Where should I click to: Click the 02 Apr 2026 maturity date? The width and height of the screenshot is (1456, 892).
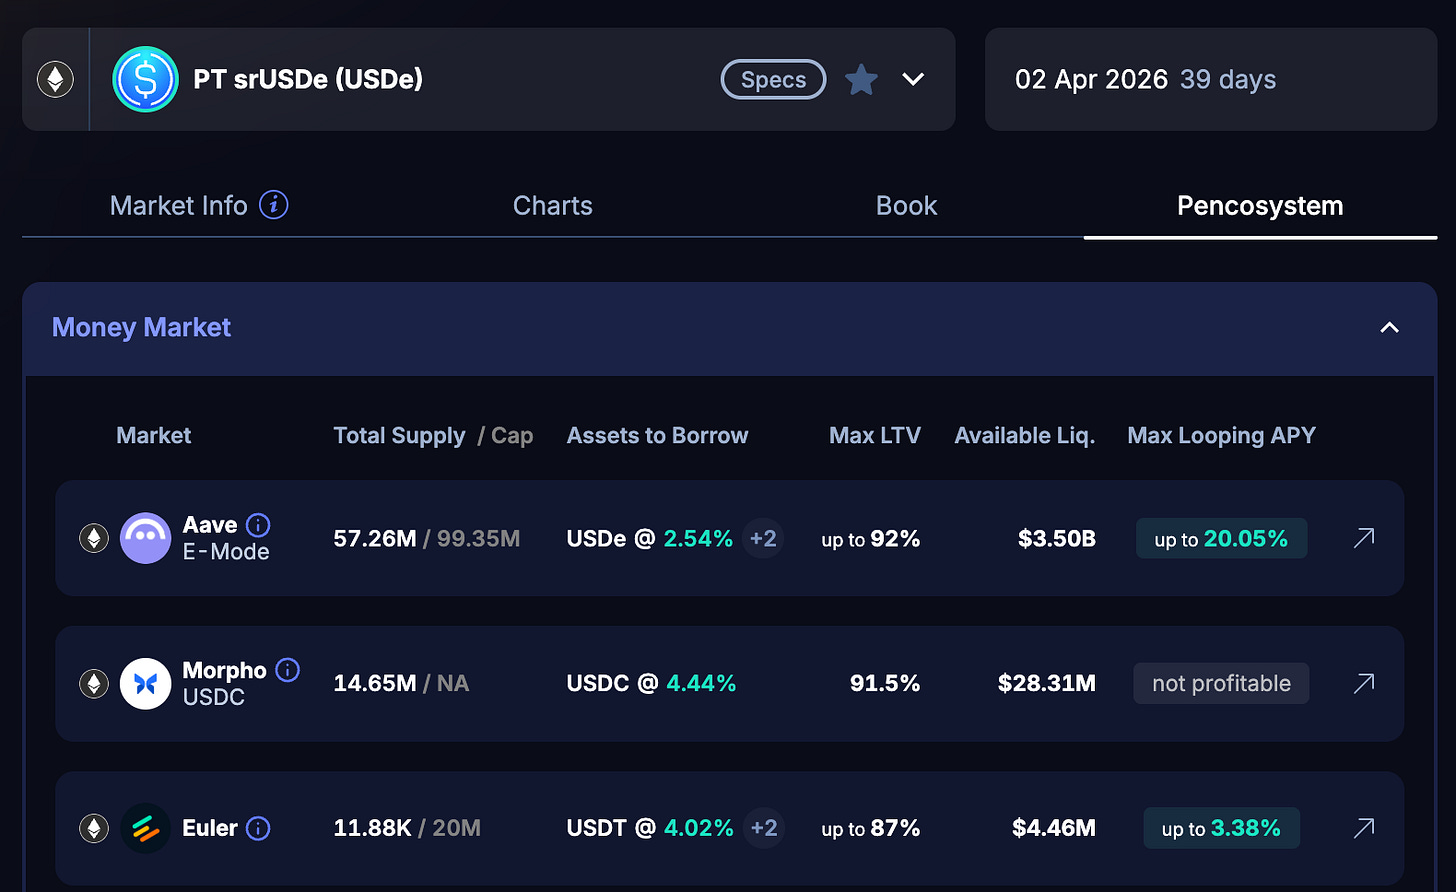pos(1091,80)
